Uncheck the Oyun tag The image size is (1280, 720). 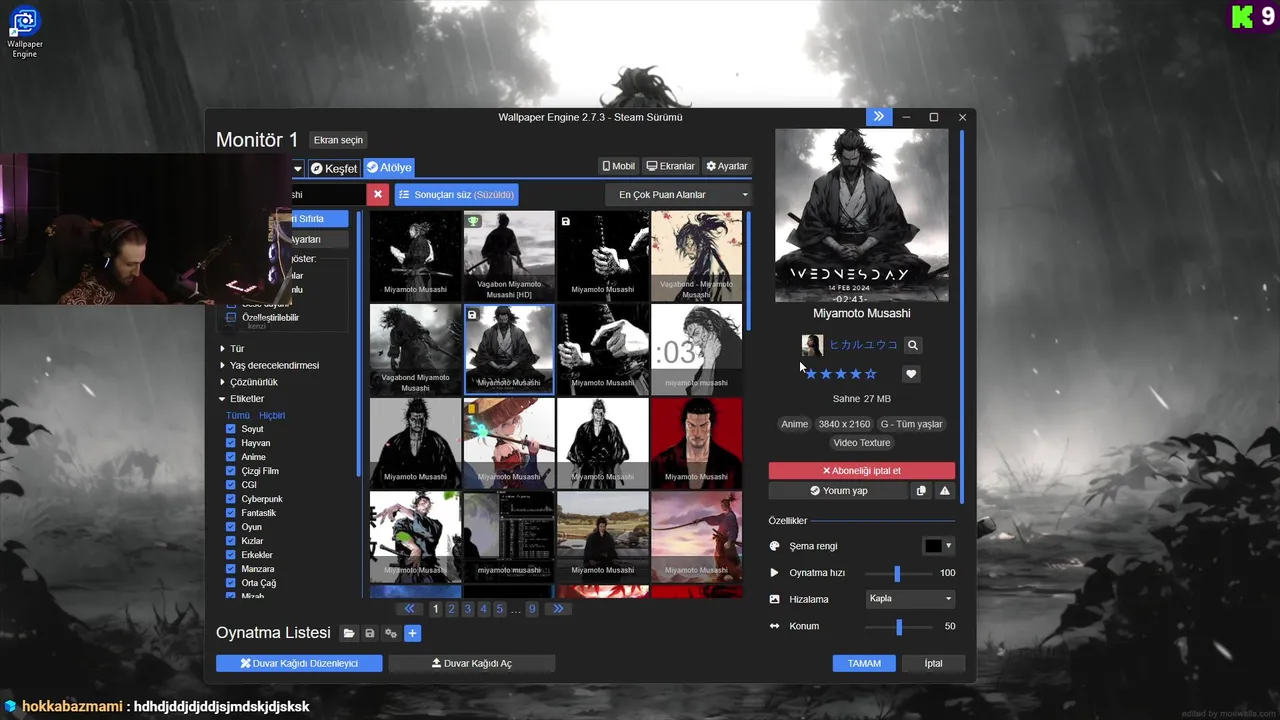231,527
